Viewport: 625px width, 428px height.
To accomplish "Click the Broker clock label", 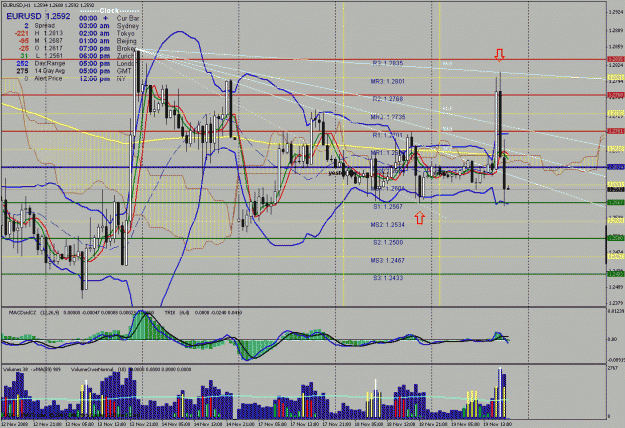I will 126,49.
